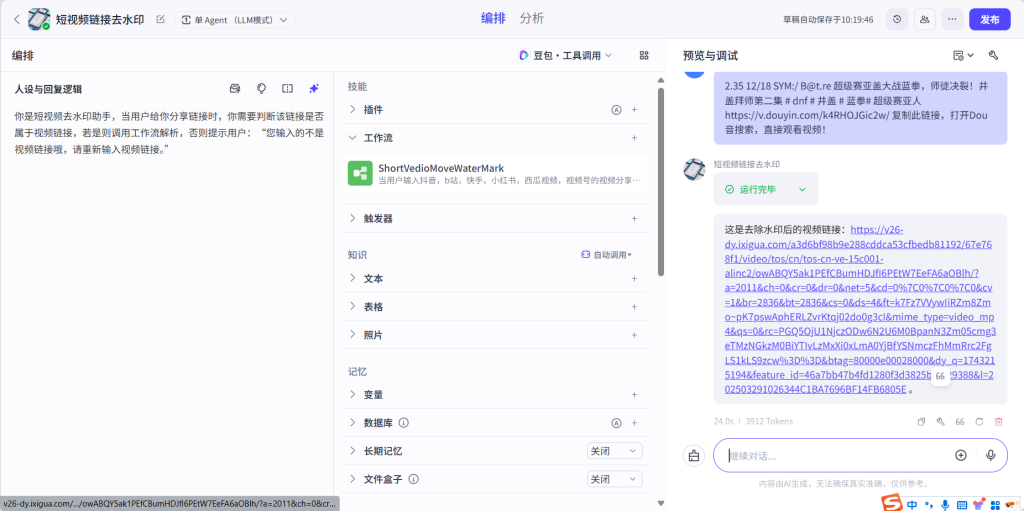The width and height of the screenshot is (1024, 511).
Task: Add a variable with plus icon
Action: coord(634,395)
